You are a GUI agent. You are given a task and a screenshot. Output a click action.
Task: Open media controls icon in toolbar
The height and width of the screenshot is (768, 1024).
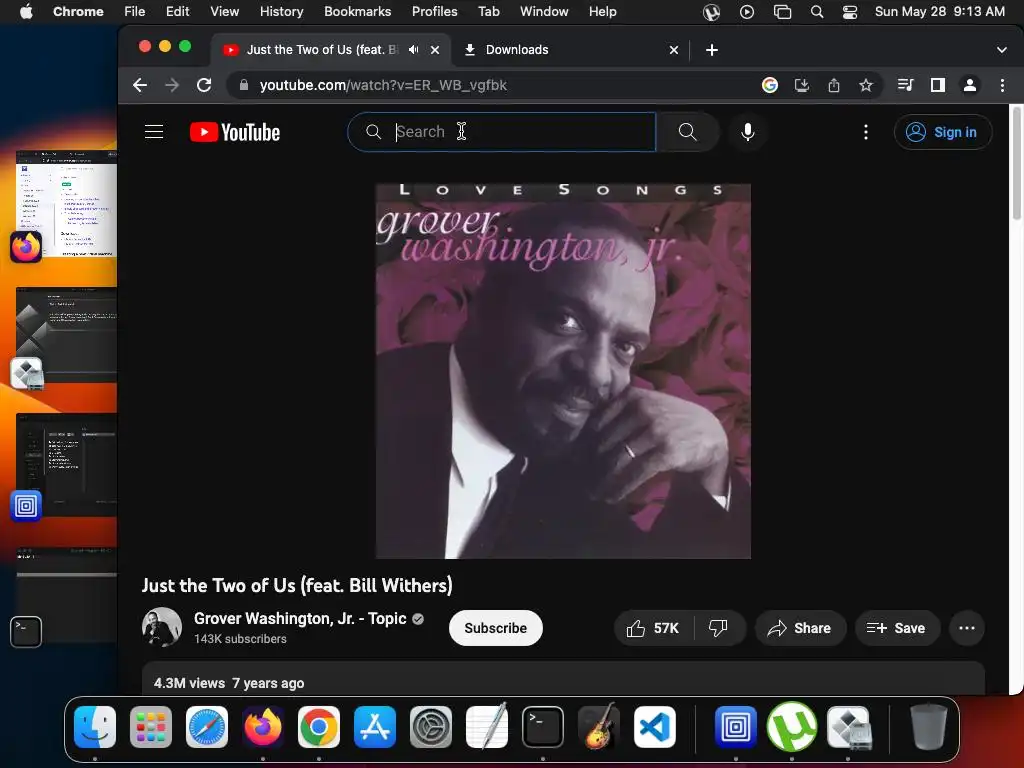pos(905,85)
